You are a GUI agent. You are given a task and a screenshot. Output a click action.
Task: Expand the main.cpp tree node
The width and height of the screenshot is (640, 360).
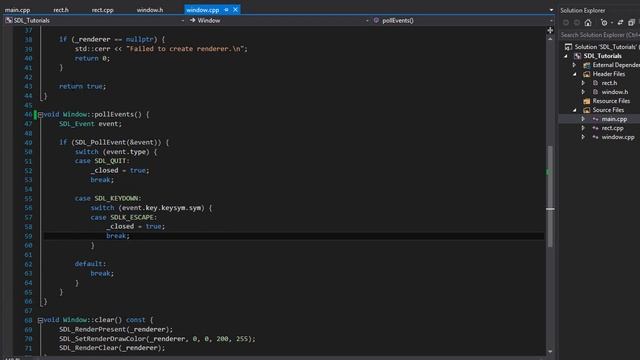(583, 119)
